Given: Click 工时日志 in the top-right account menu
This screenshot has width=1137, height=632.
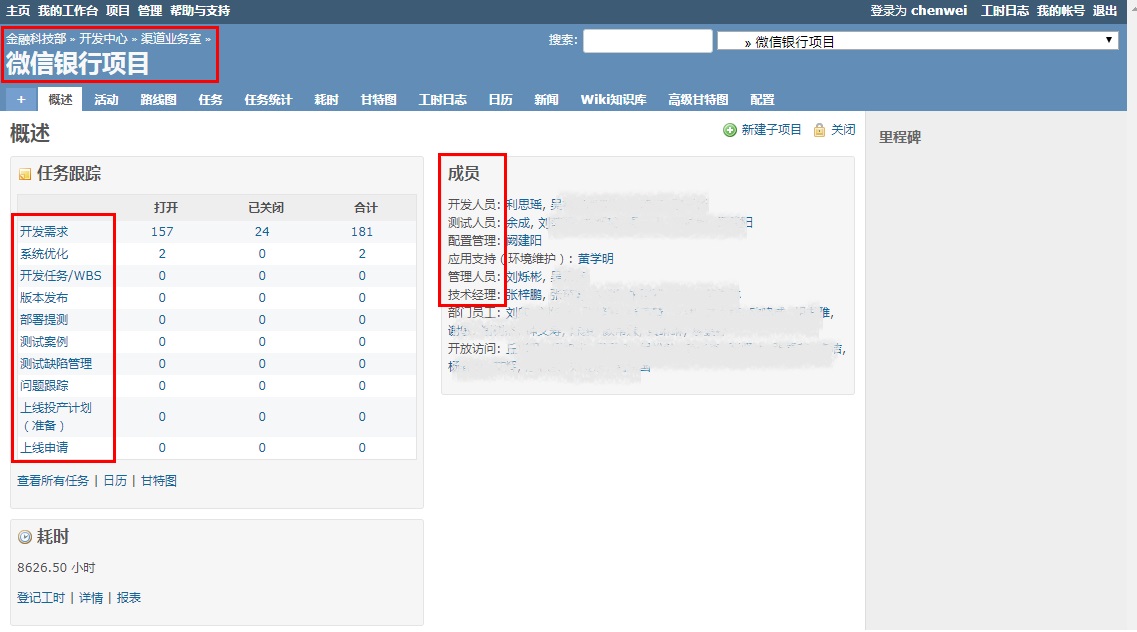Looking at the screenshot, I should tap(1005, 10).
